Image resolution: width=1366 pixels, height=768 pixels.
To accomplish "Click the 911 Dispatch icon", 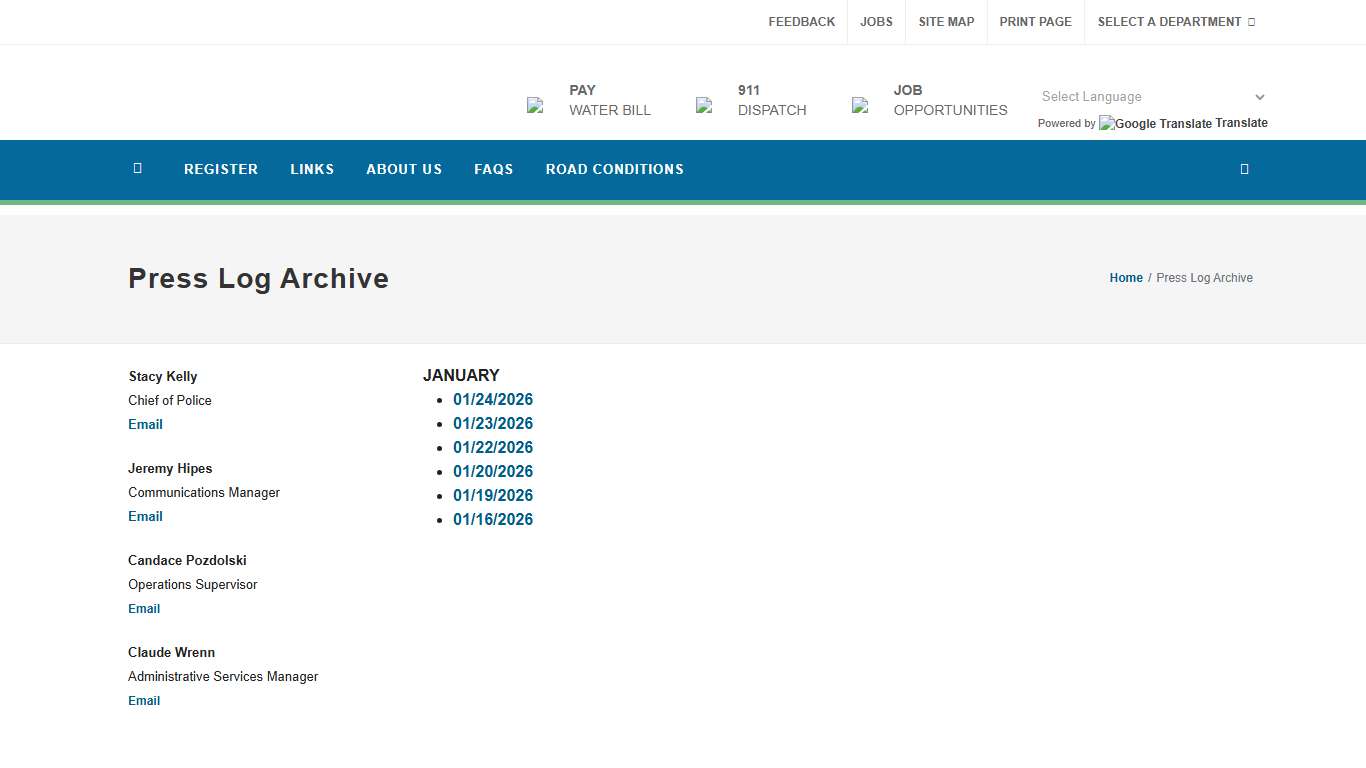I will 704,105.
